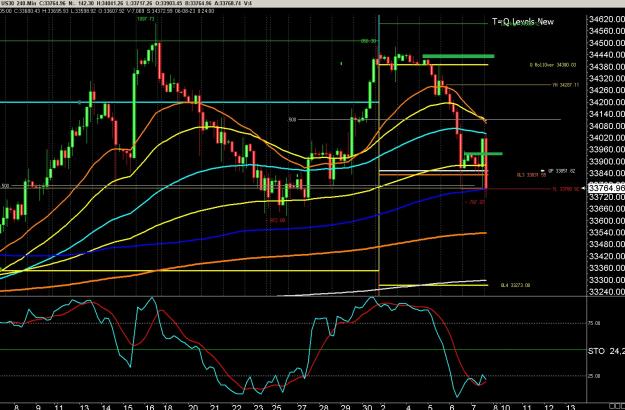Click date label 5 on time axis
Viewport: 625px width, 410px height.
430,407
